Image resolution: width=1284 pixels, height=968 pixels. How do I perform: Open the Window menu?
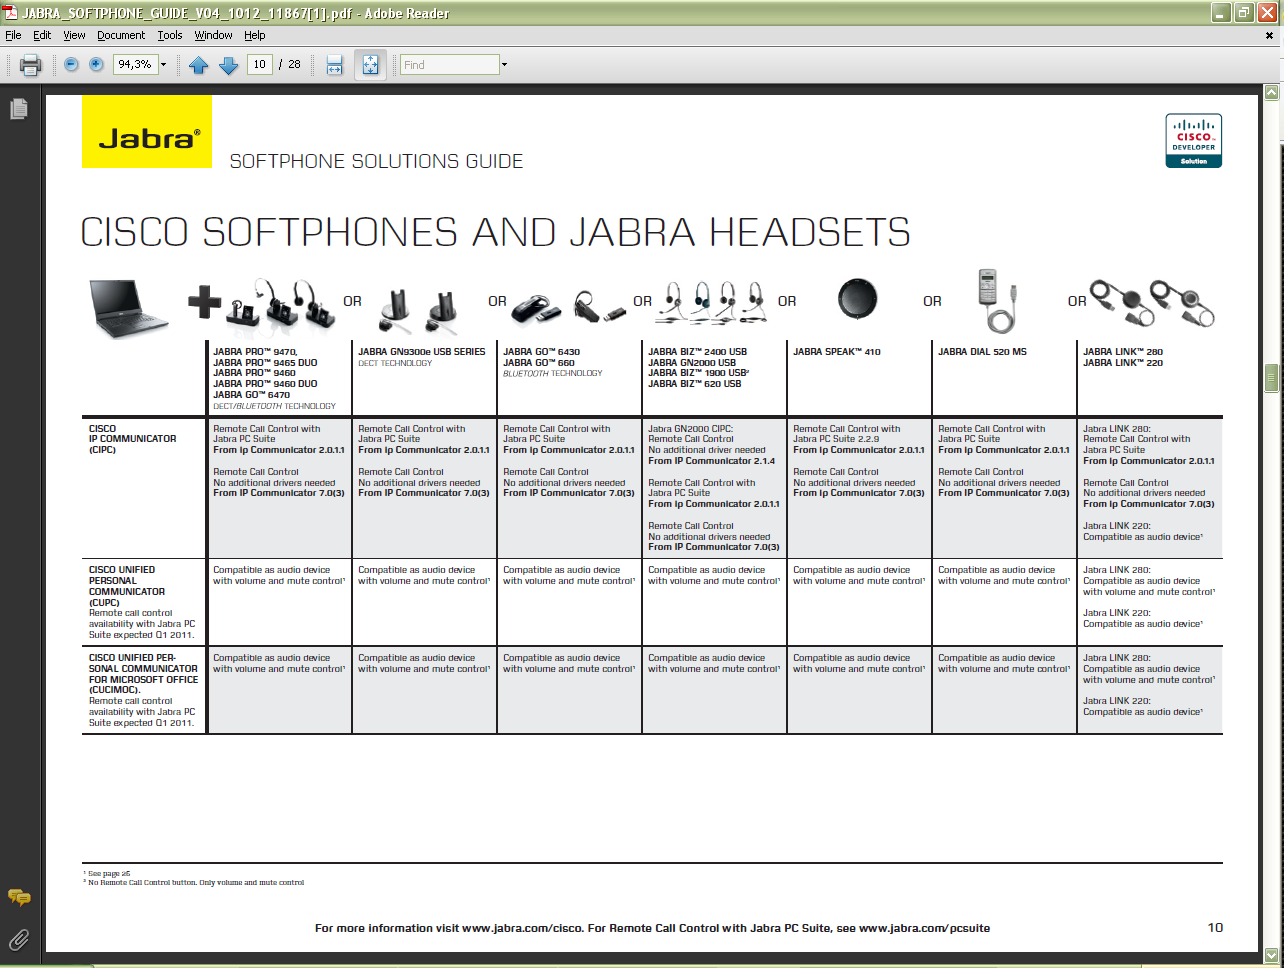click(214, 35)
